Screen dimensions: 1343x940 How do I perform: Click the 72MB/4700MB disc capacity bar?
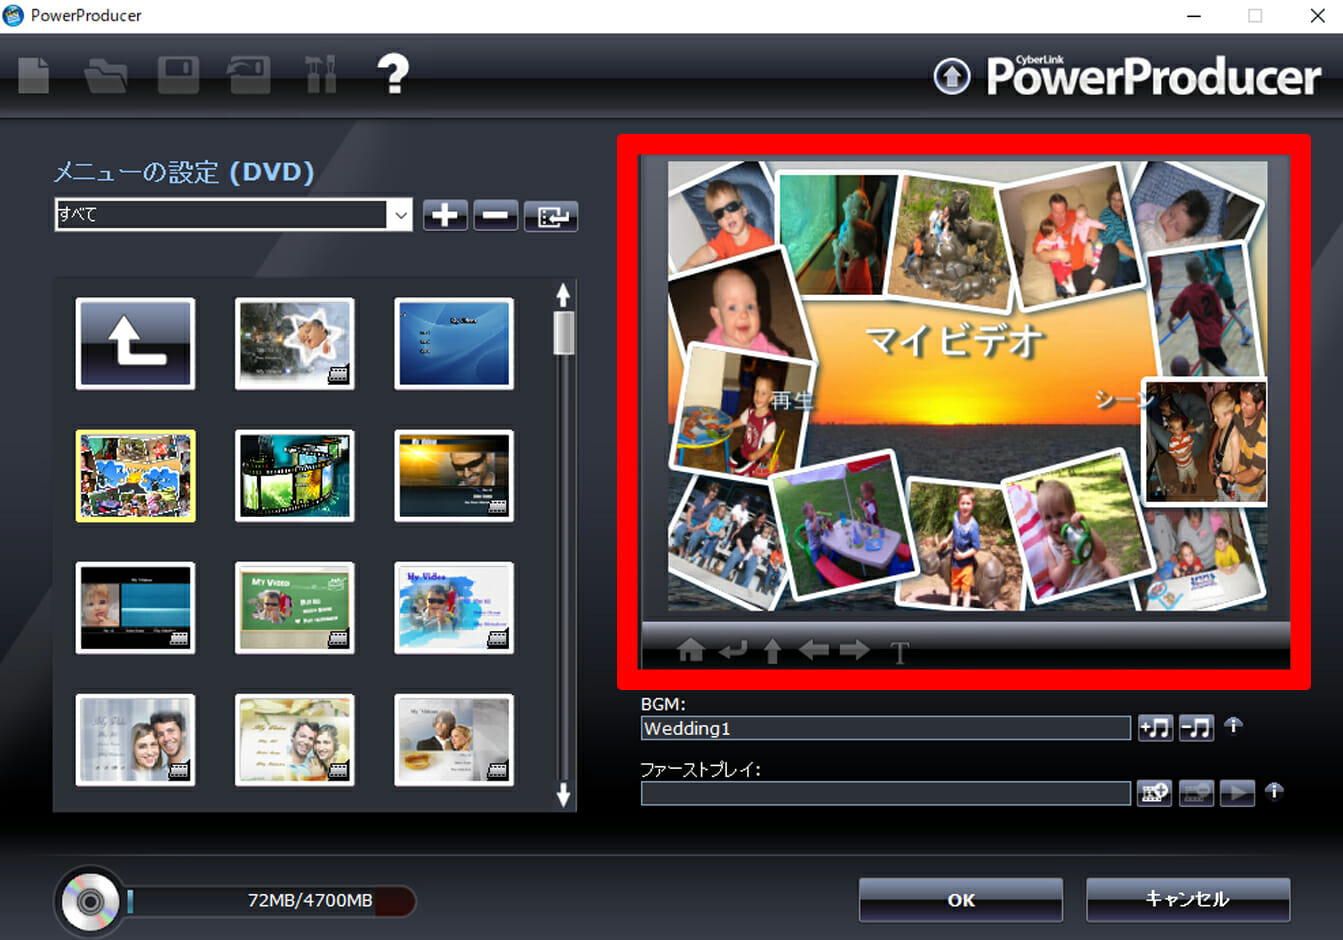271,901
